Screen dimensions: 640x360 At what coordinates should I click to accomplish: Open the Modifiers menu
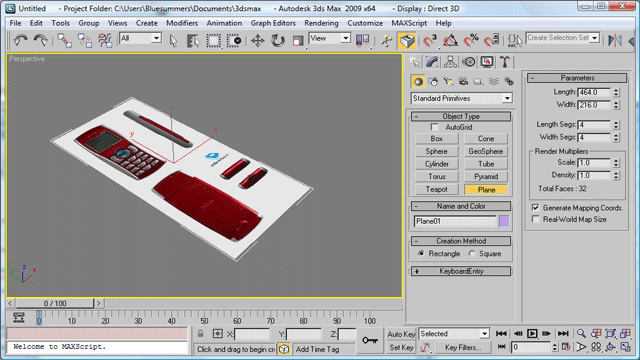(182, 23)
